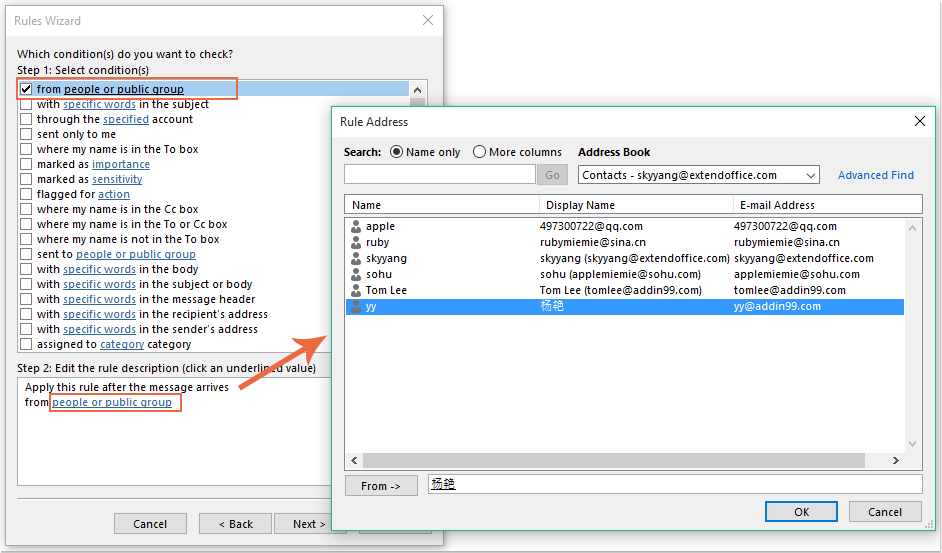Enable 'marked as importance' condition
Screen dimensions: 942x553
pos(26,164)
